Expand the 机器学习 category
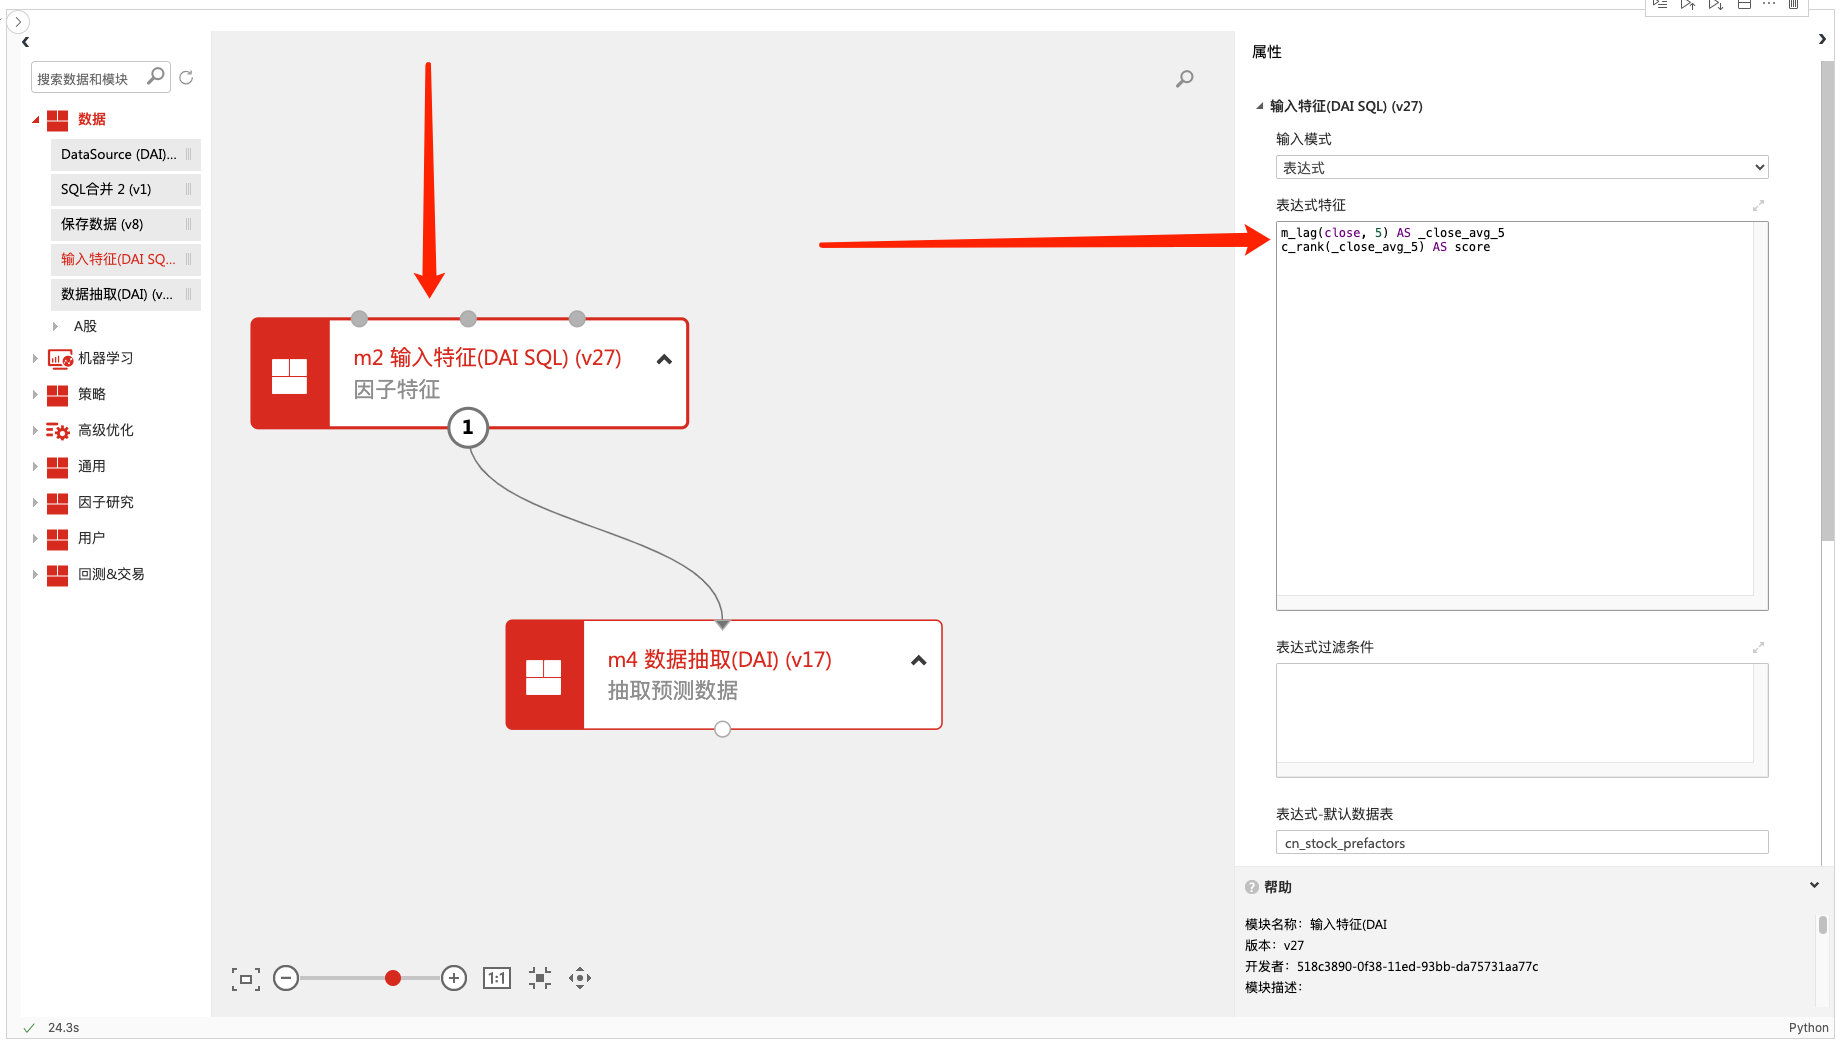 [35, 358]
